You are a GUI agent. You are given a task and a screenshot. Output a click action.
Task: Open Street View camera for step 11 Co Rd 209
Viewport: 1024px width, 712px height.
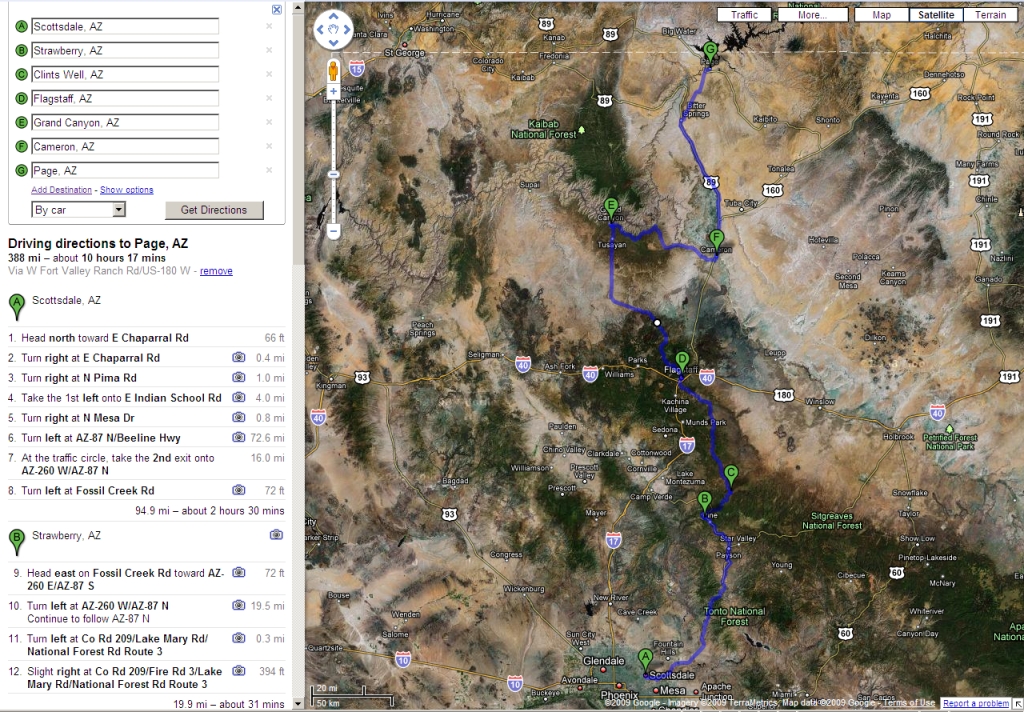point(239,638)
